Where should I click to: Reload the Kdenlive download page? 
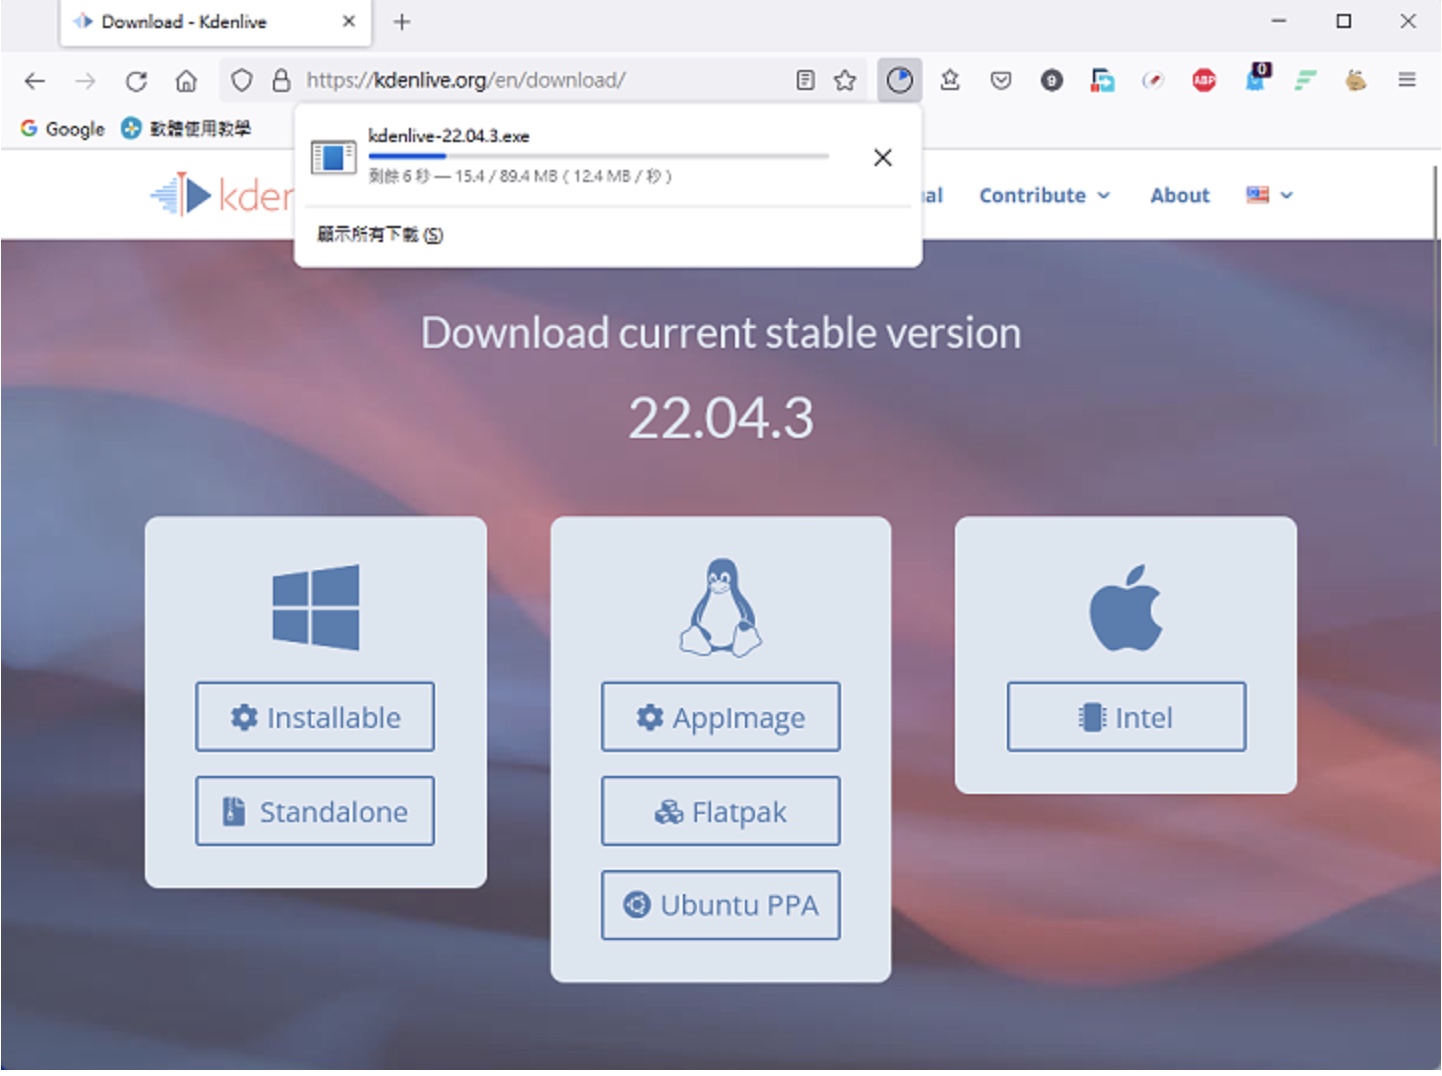click(x=137, y=81)
